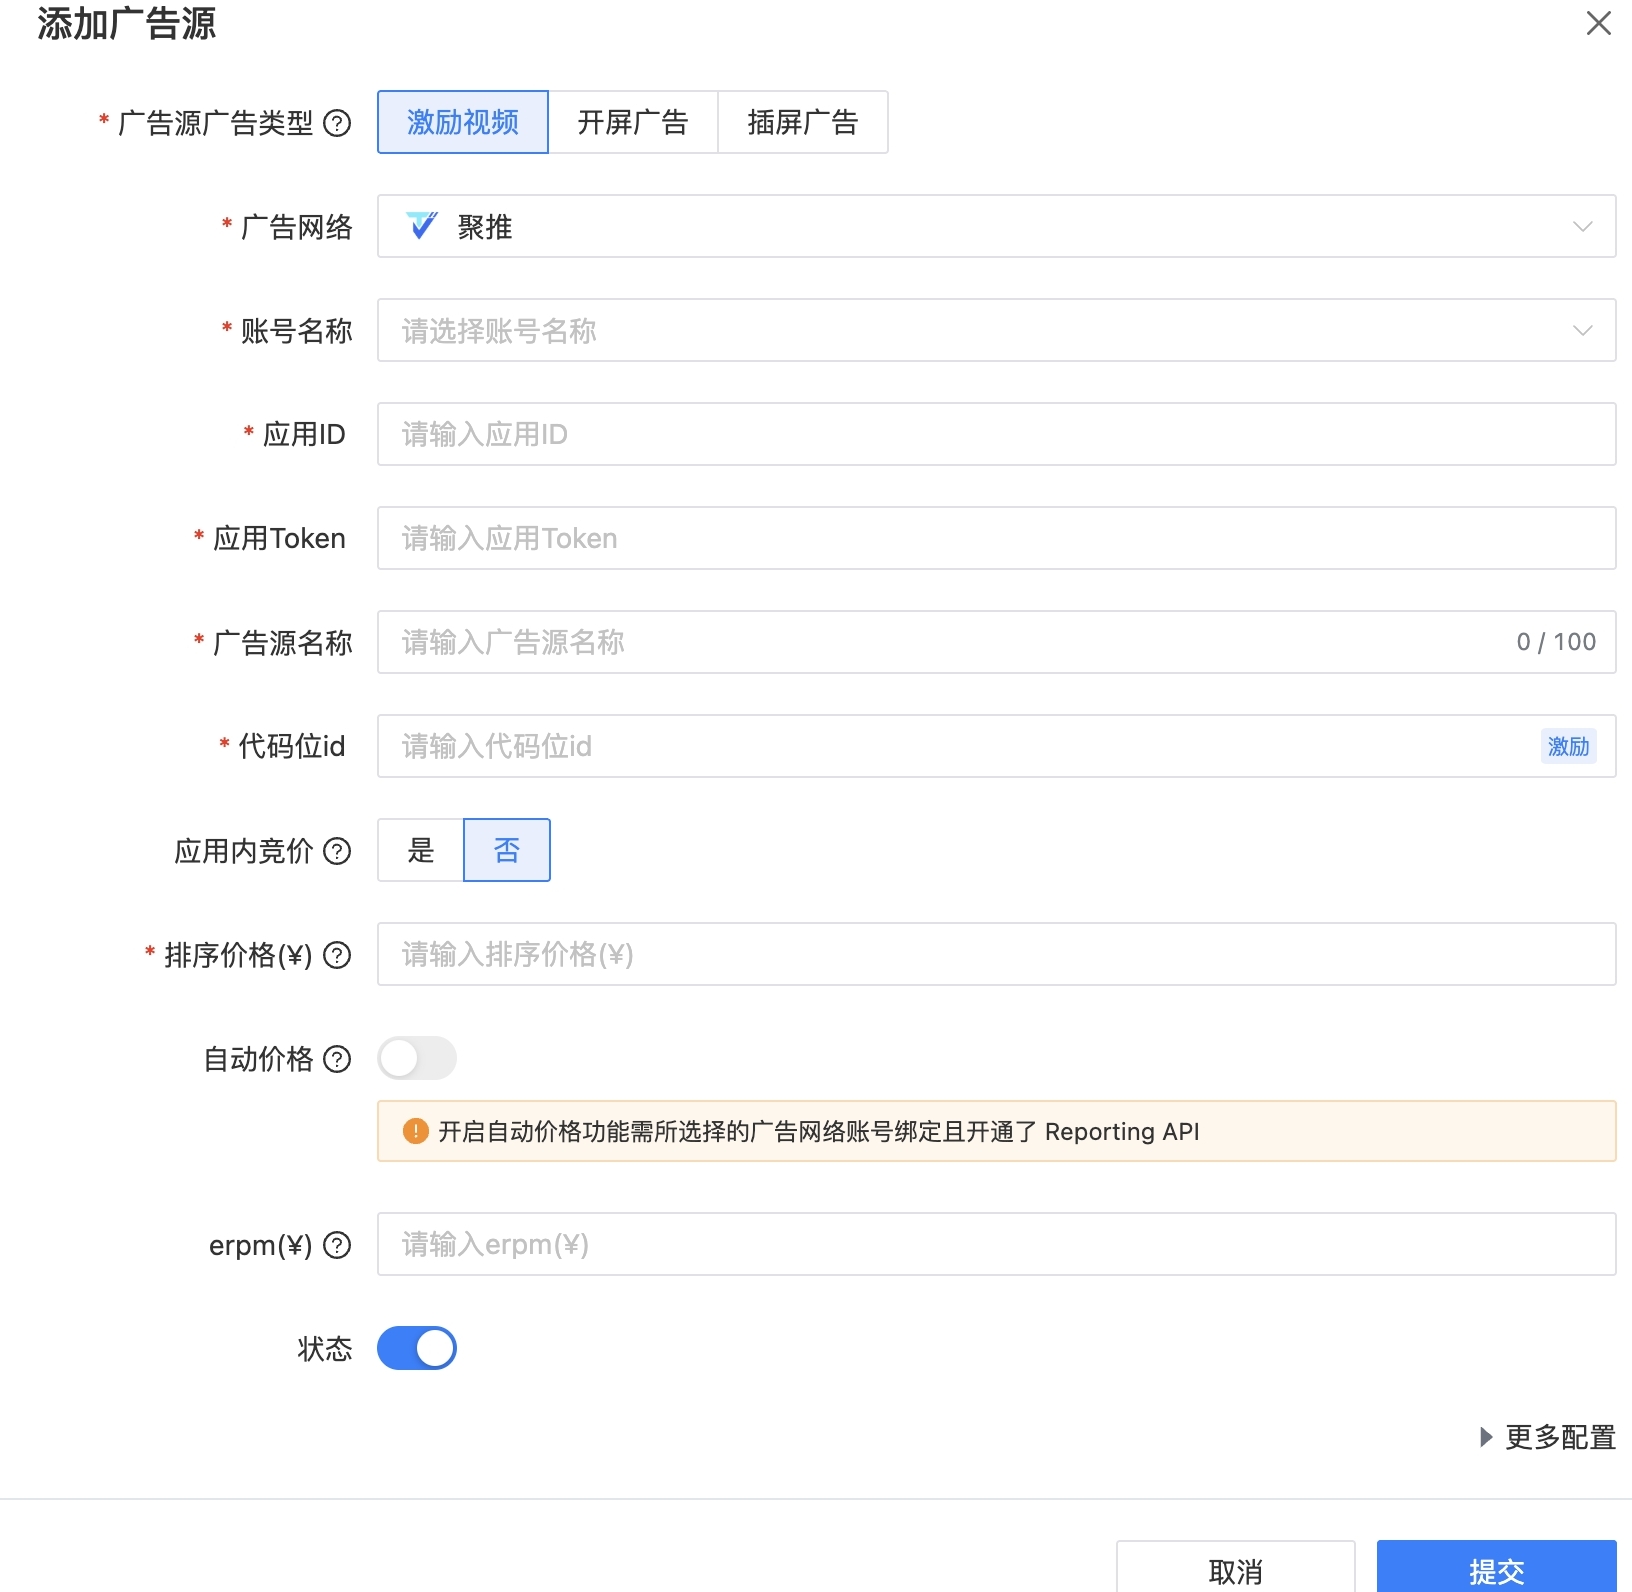Open the 账号名称 dropdown
Image resolution: width=1632 pixels, height=1592 pixels.
pos(996,330)
